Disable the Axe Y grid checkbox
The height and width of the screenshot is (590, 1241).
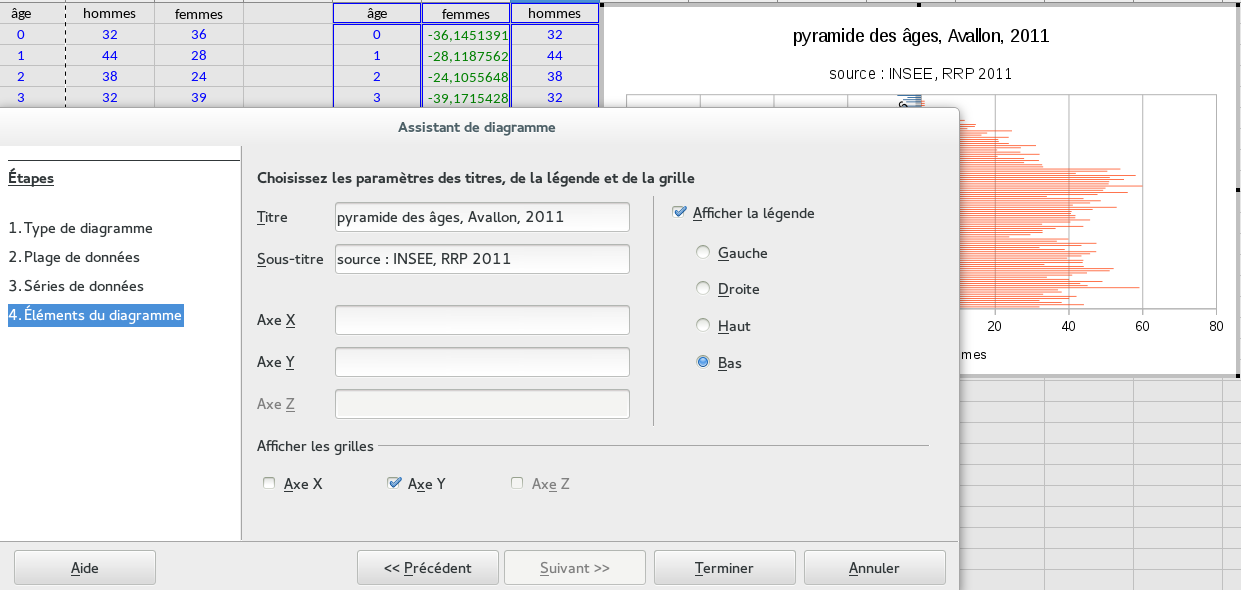(393, 484)
